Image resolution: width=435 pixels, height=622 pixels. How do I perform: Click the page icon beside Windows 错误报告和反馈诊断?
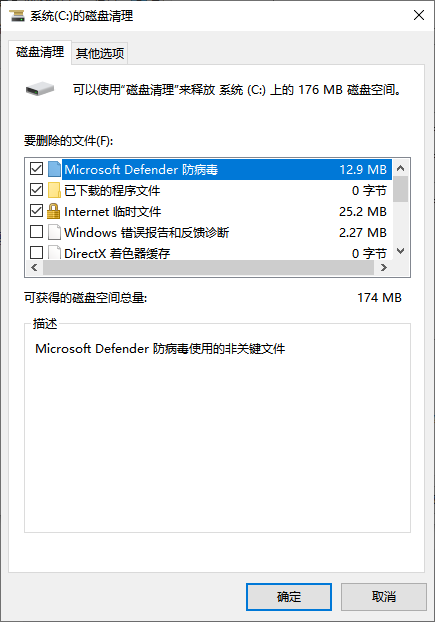54,232
